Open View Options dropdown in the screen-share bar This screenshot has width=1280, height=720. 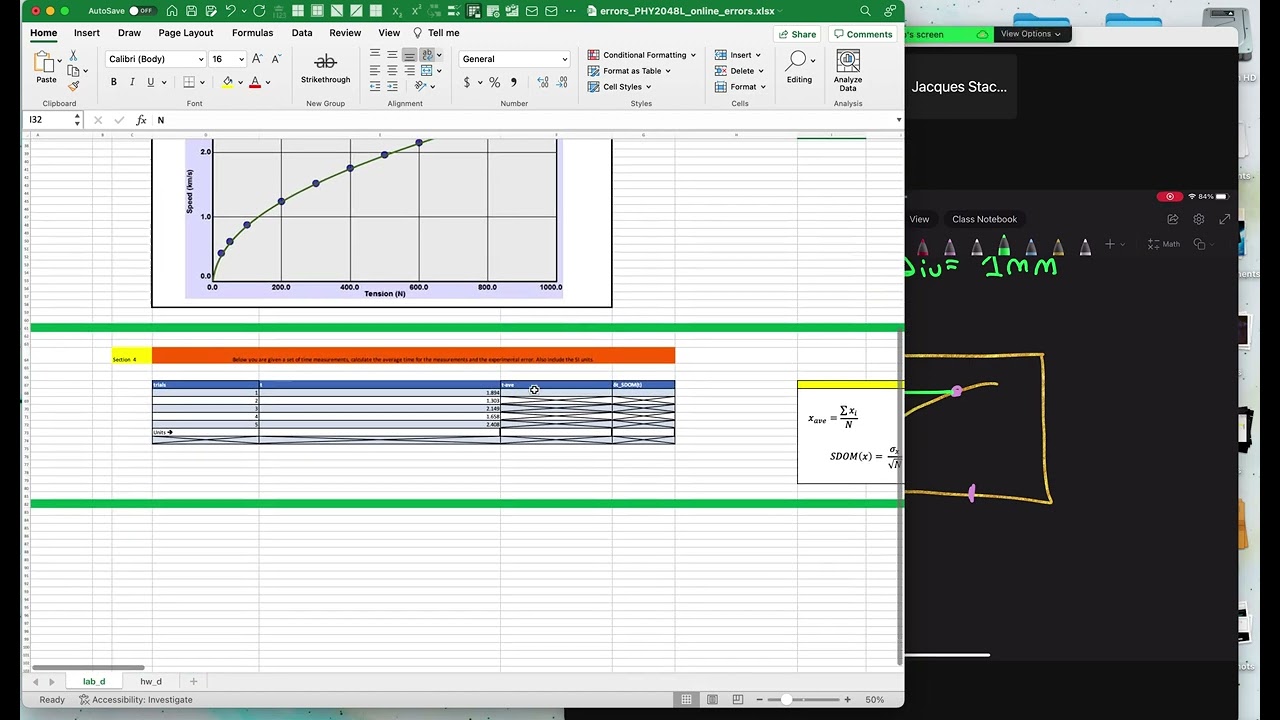[x=1031, y=34]
